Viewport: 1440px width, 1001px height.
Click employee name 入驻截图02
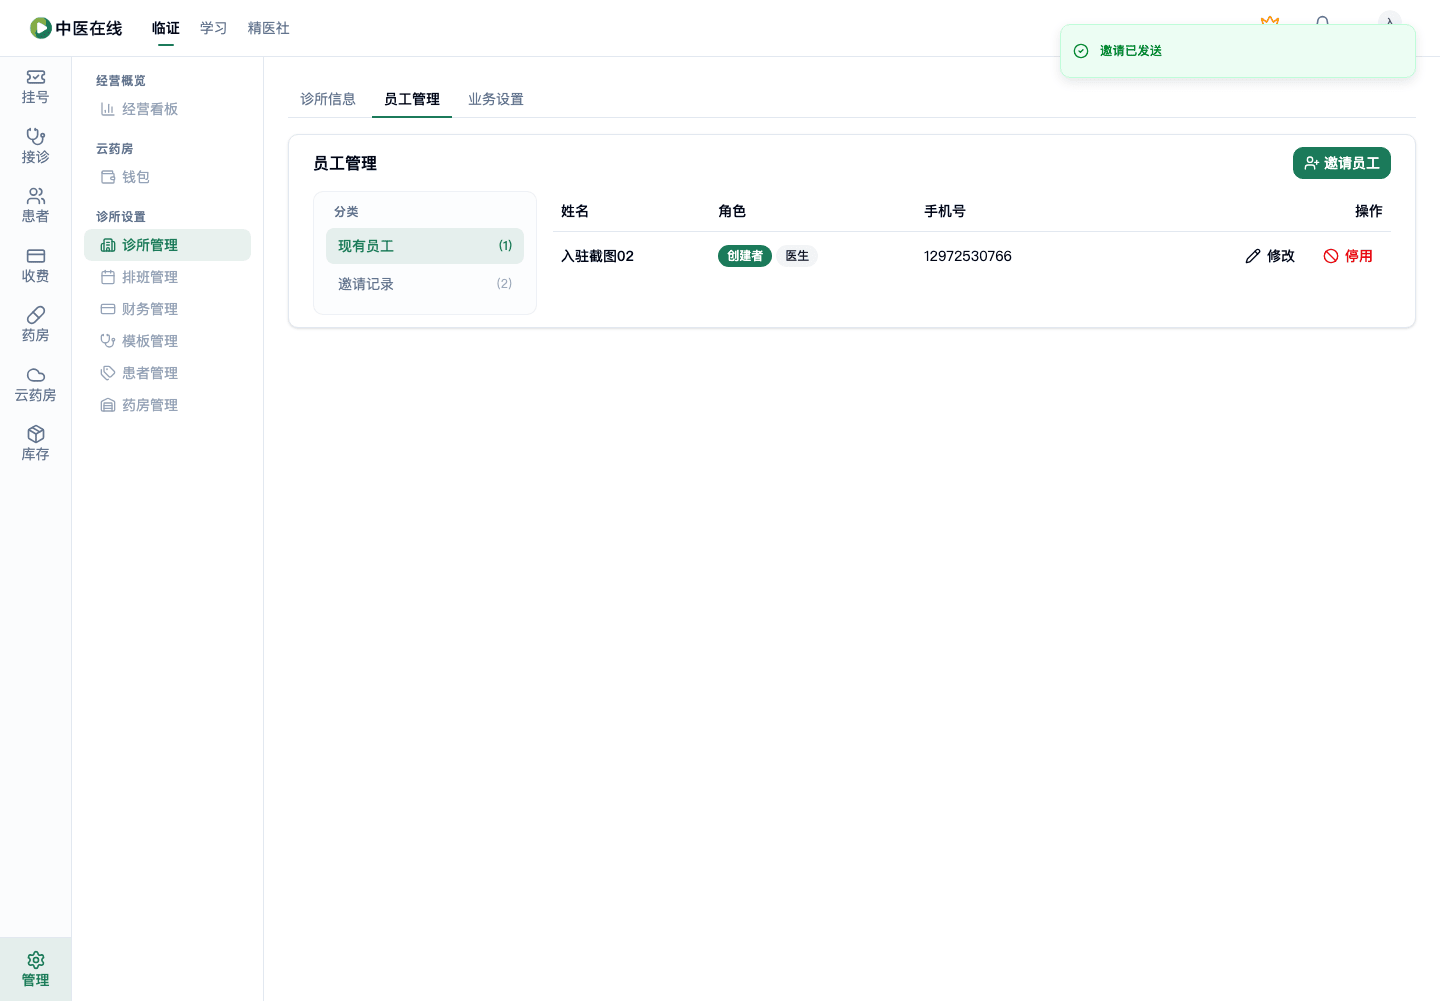coord(597,256)
